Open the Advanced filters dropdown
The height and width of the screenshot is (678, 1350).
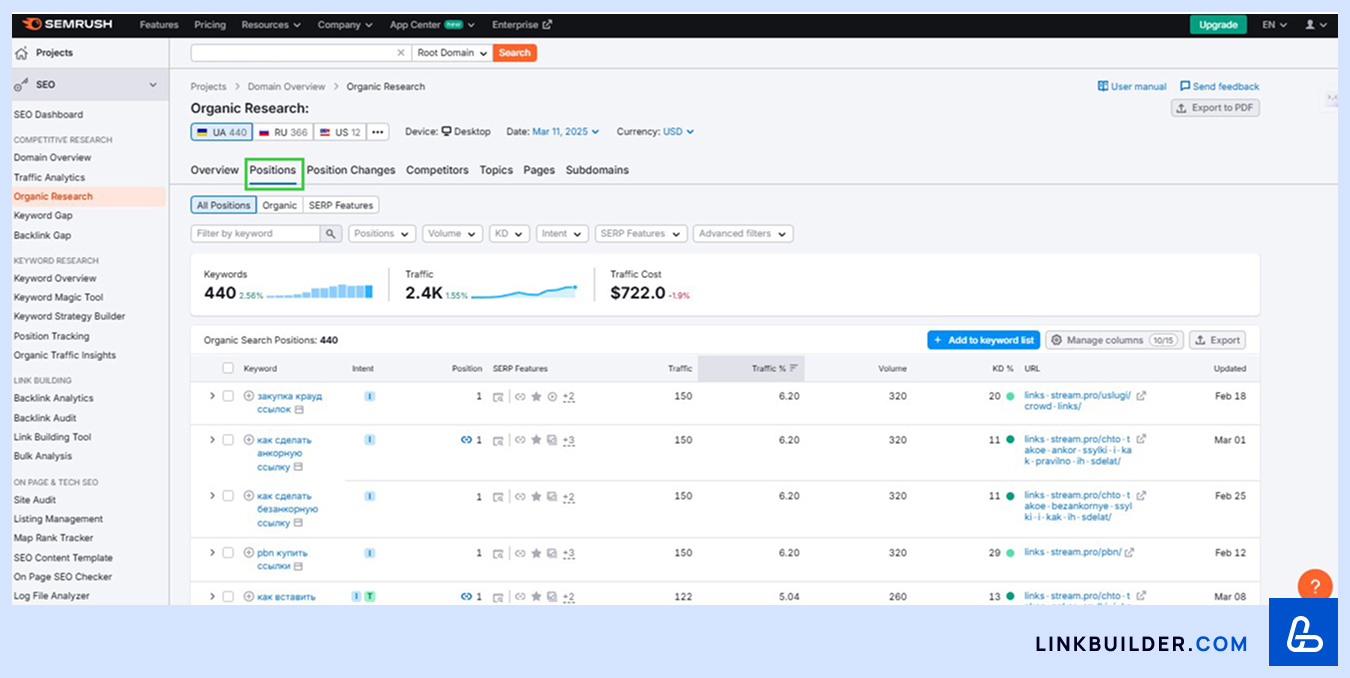(742, 234)
